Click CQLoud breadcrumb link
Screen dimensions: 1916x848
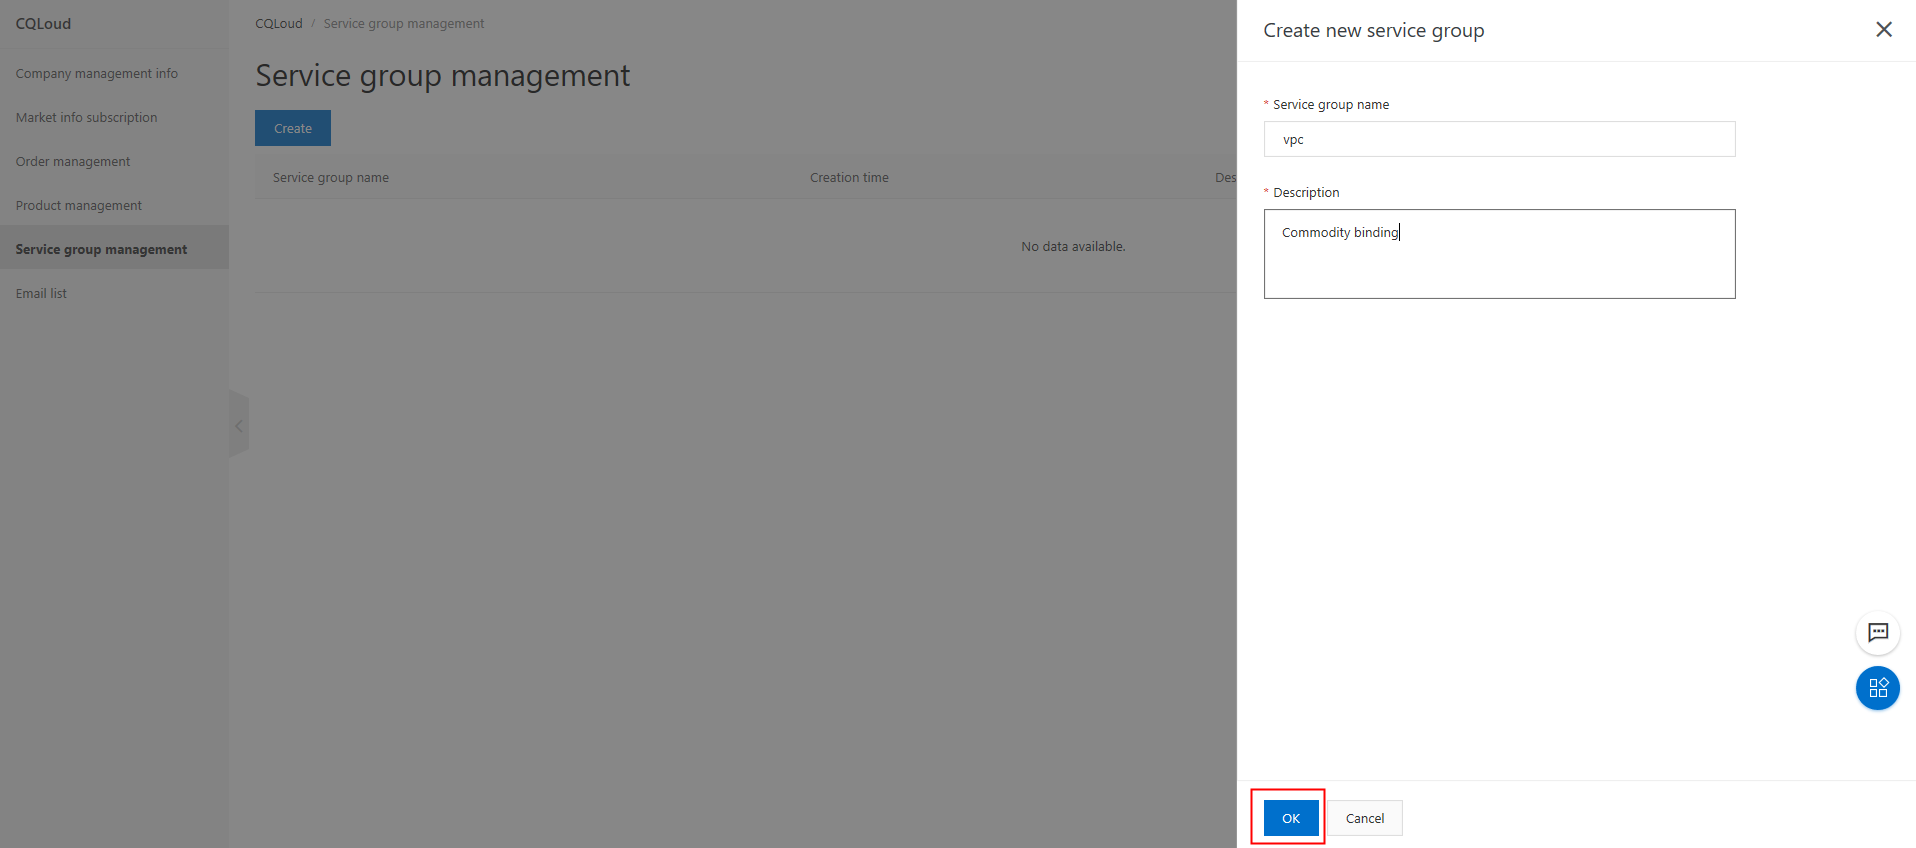[279, 23]
